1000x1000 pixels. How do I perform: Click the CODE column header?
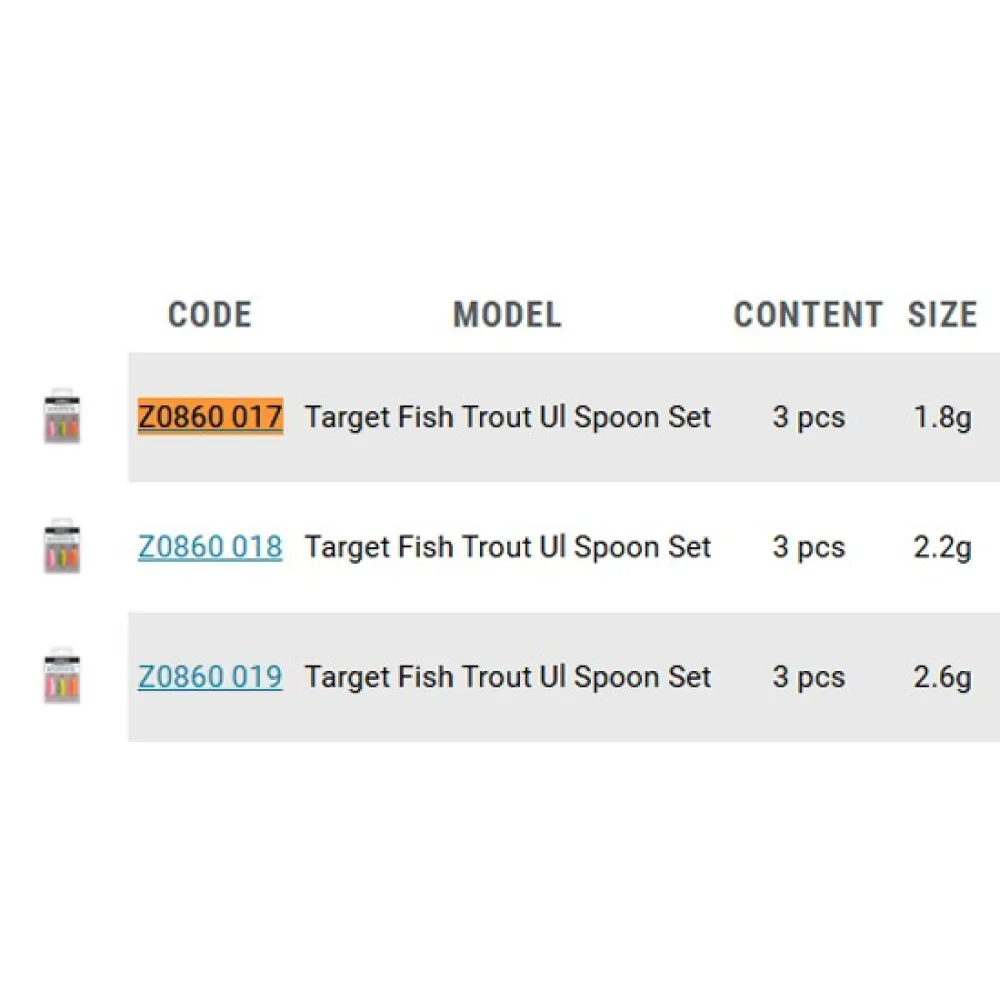pyautogui.click(x=210, y=314)
